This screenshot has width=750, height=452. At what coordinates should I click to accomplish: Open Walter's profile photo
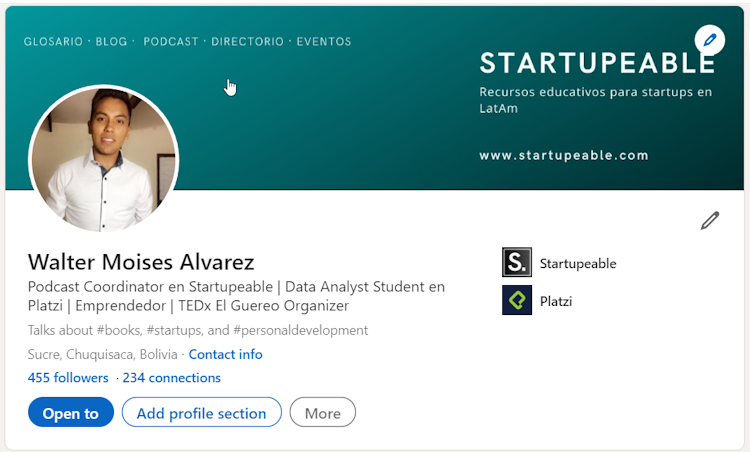[103, 159]
